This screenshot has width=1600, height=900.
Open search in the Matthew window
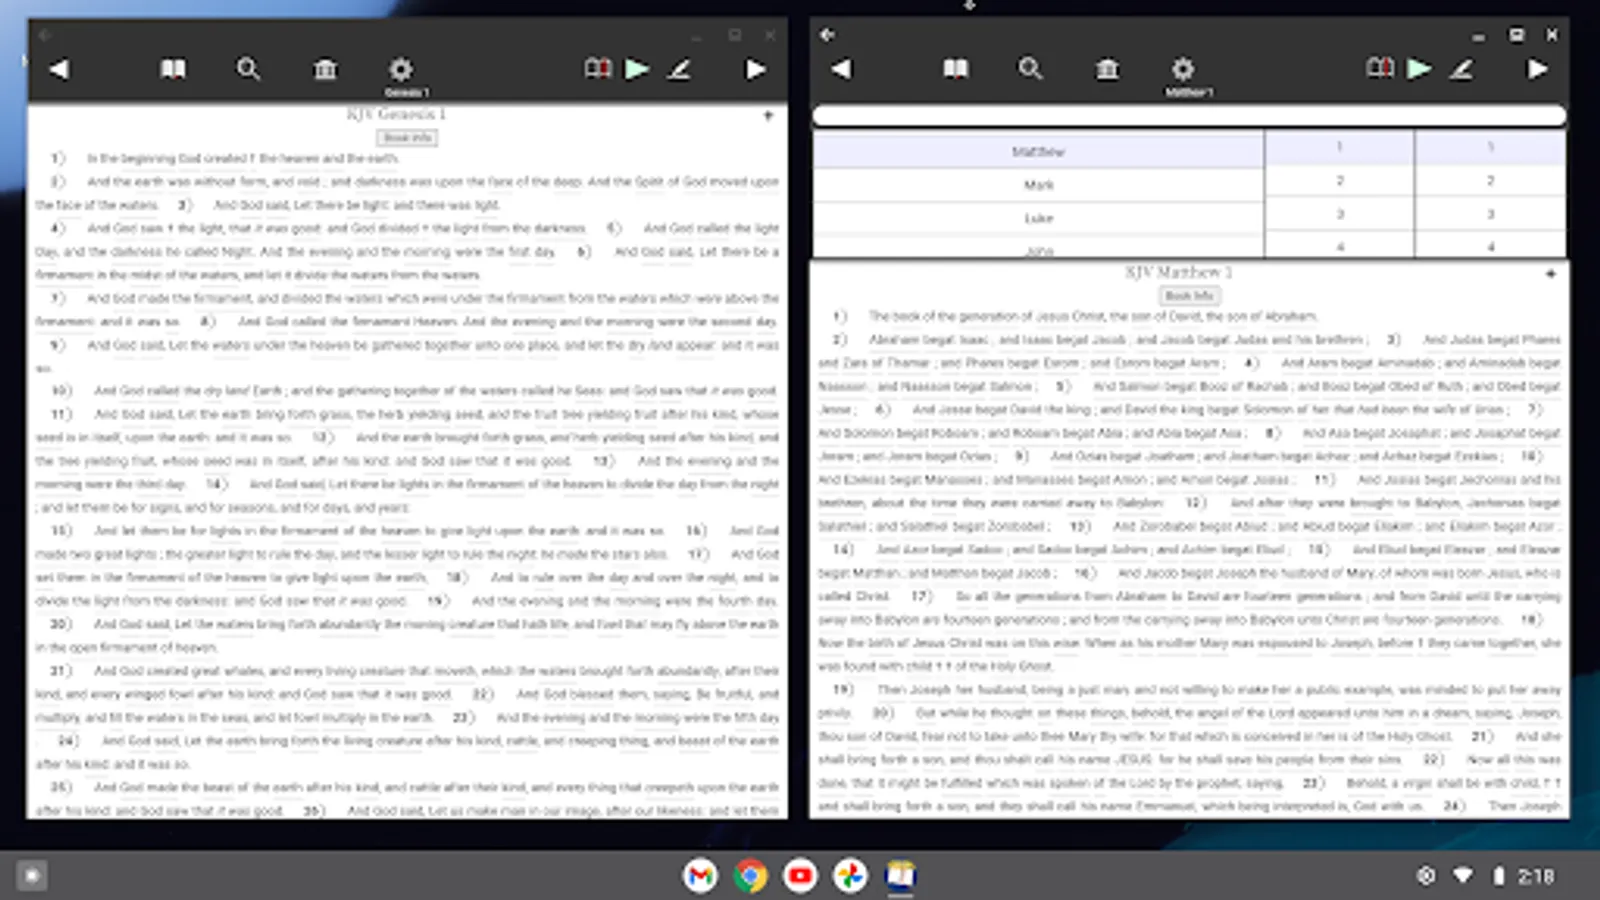point(1030,69)
